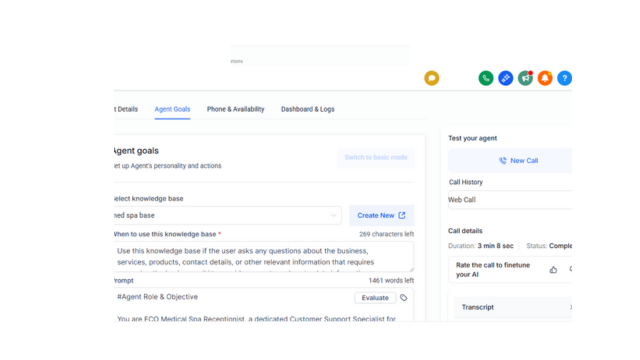Click the '269 characters left' counter
Image resolution: width=640 pixels, height=360 pixels.
[386, 234]
